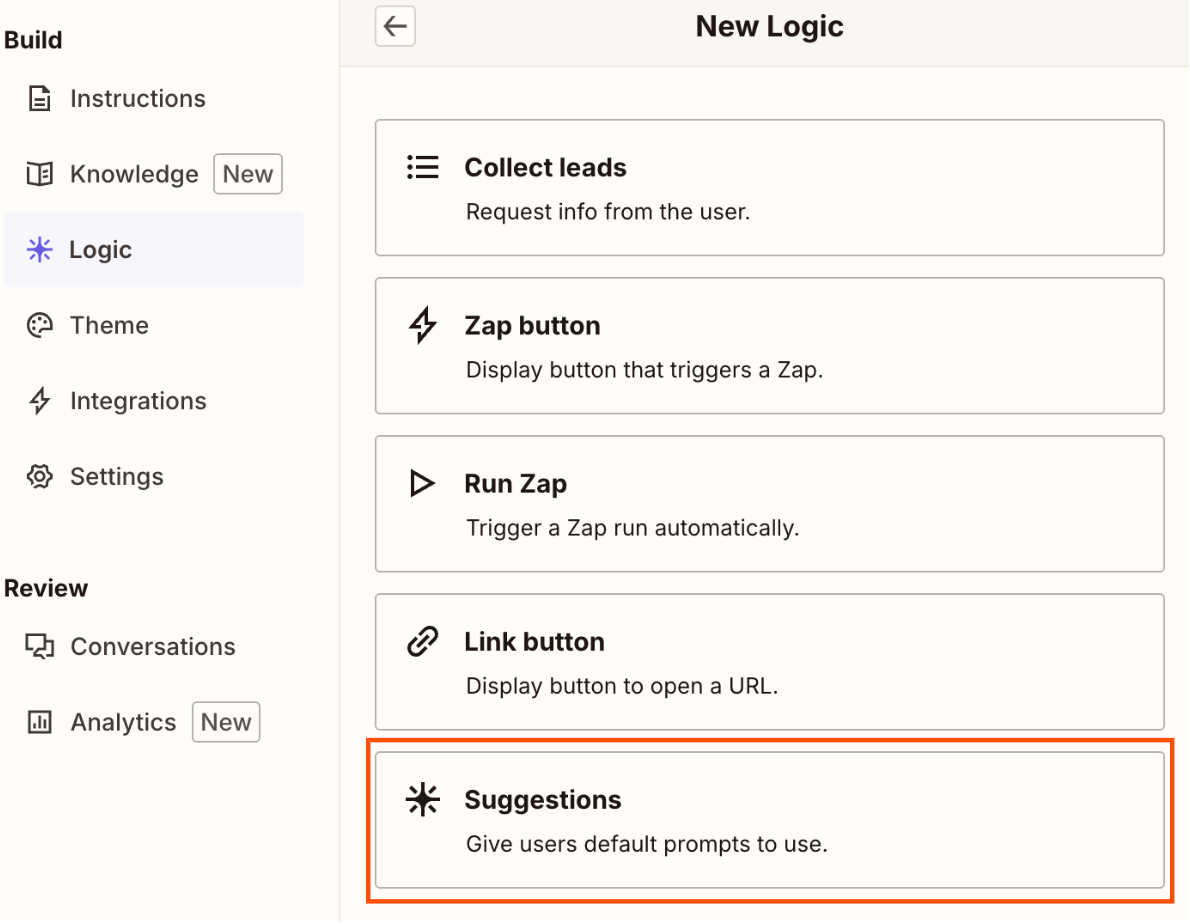
Task: Click the Analytics chart icon
Action: pos(39,723)
